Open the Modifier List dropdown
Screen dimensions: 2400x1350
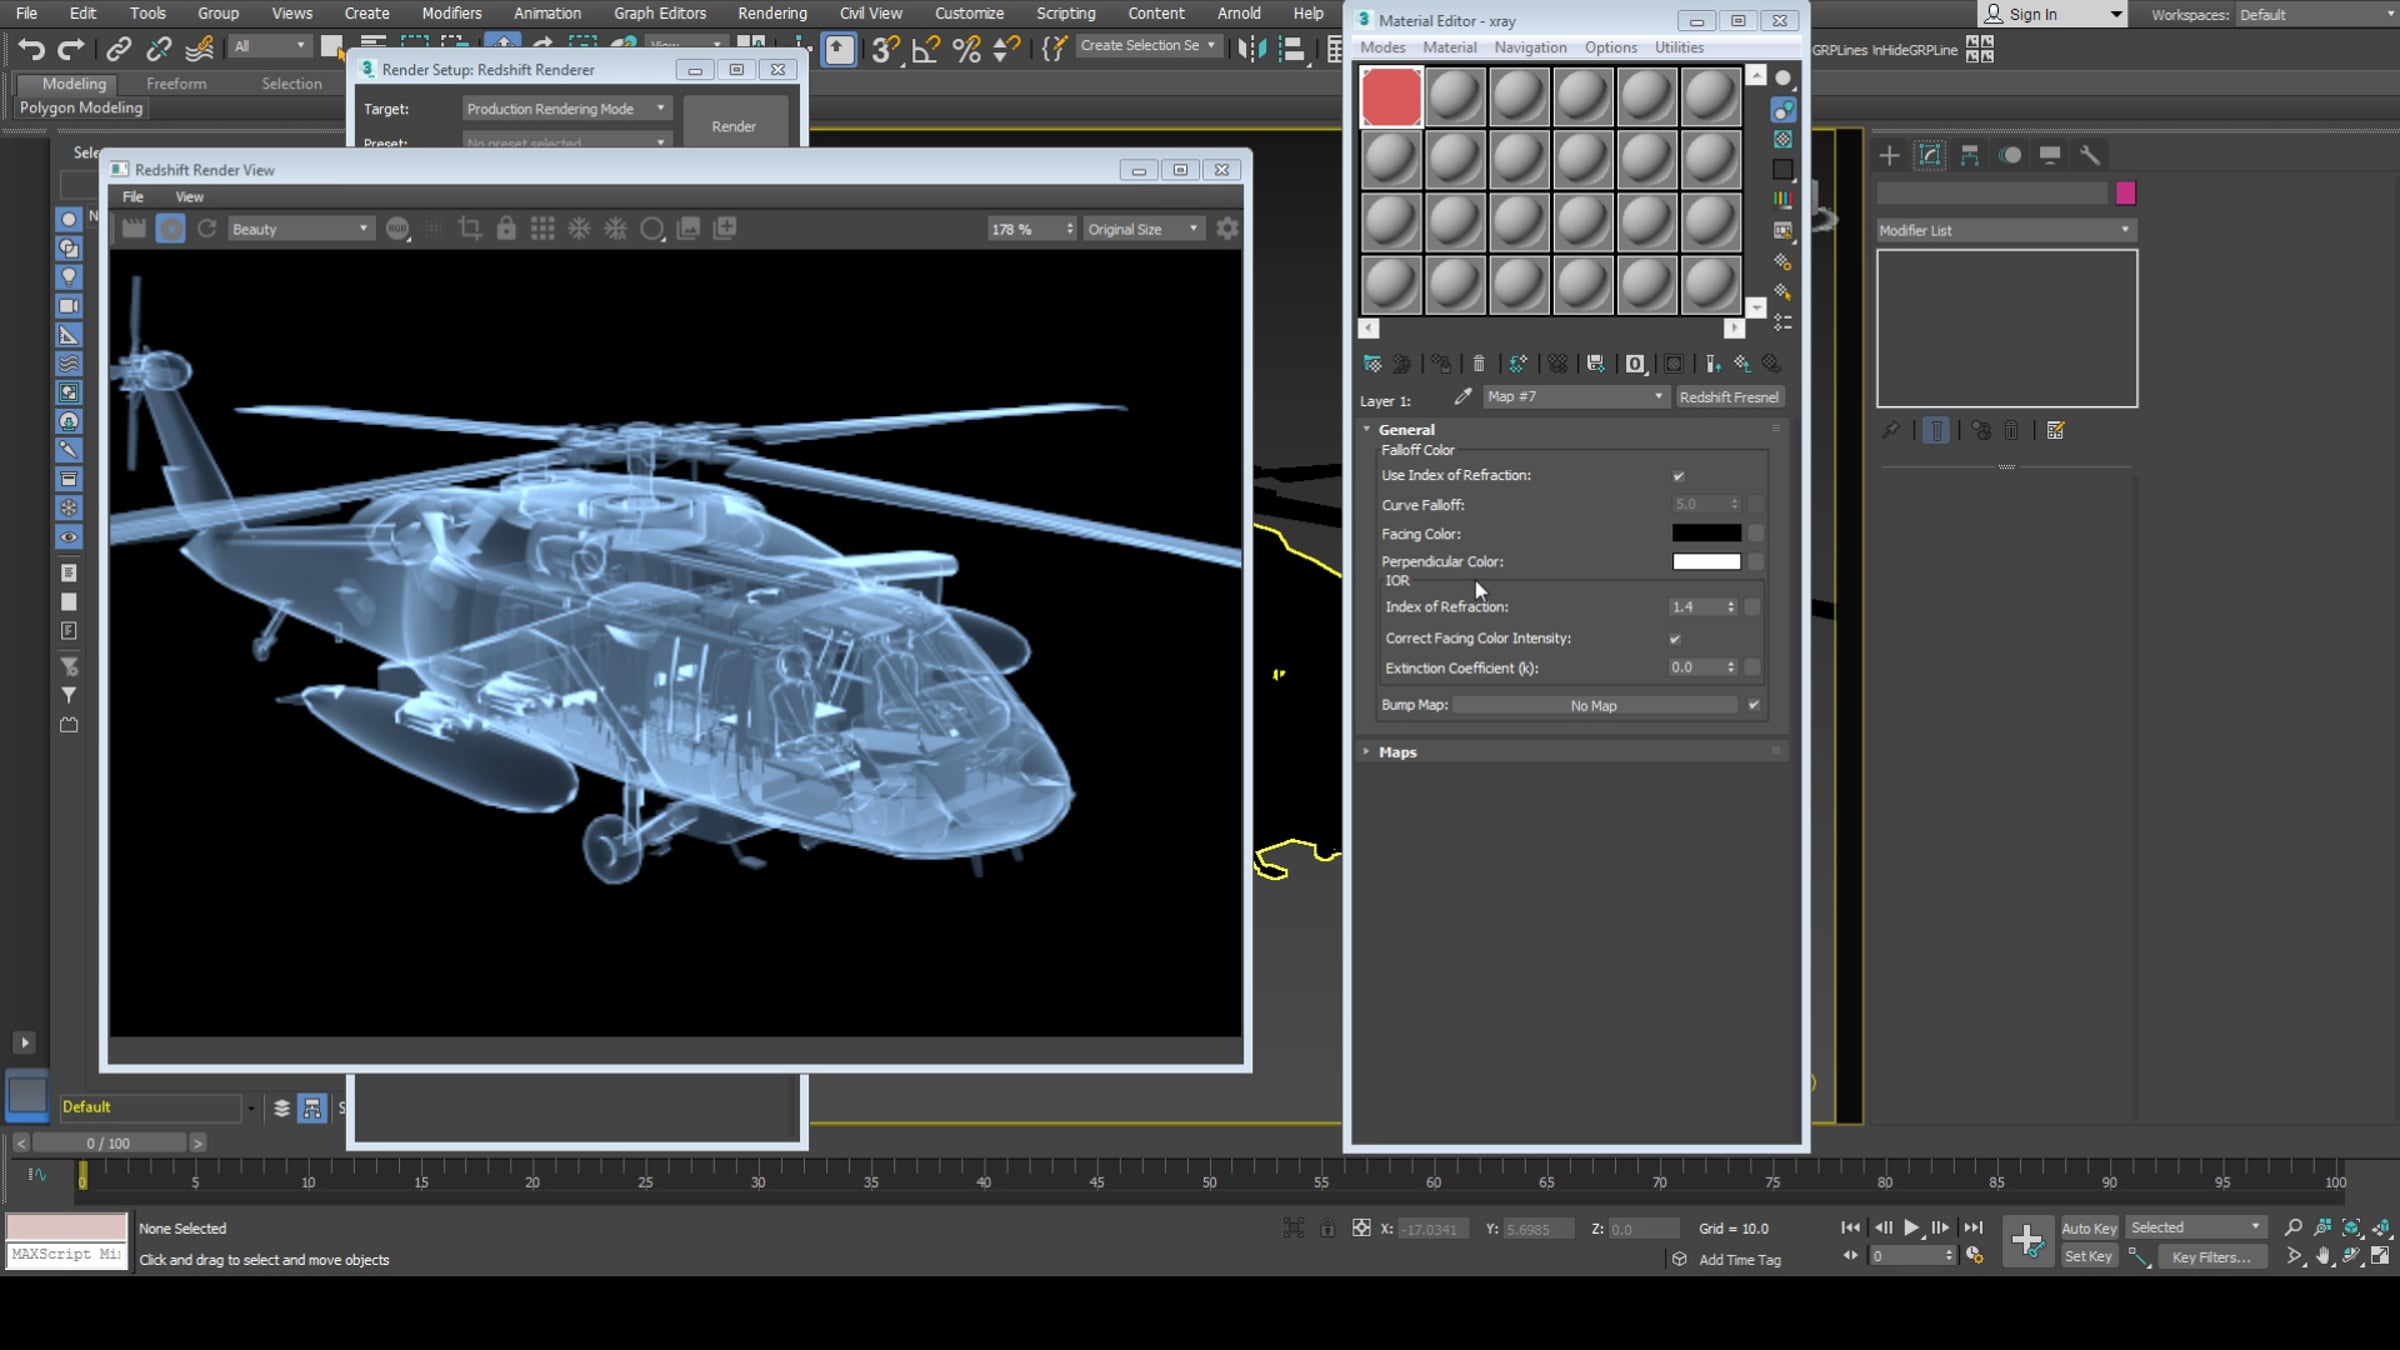[x=2004, y=230]
